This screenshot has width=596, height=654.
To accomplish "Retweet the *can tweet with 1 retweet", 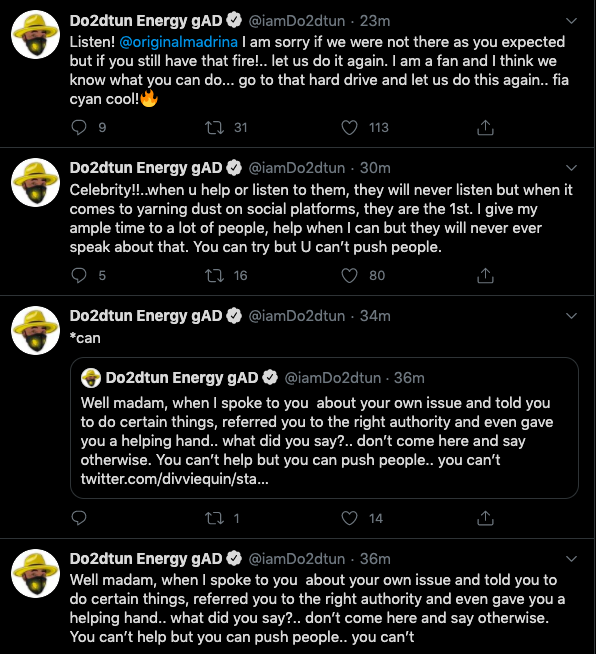I will (214, 518).
